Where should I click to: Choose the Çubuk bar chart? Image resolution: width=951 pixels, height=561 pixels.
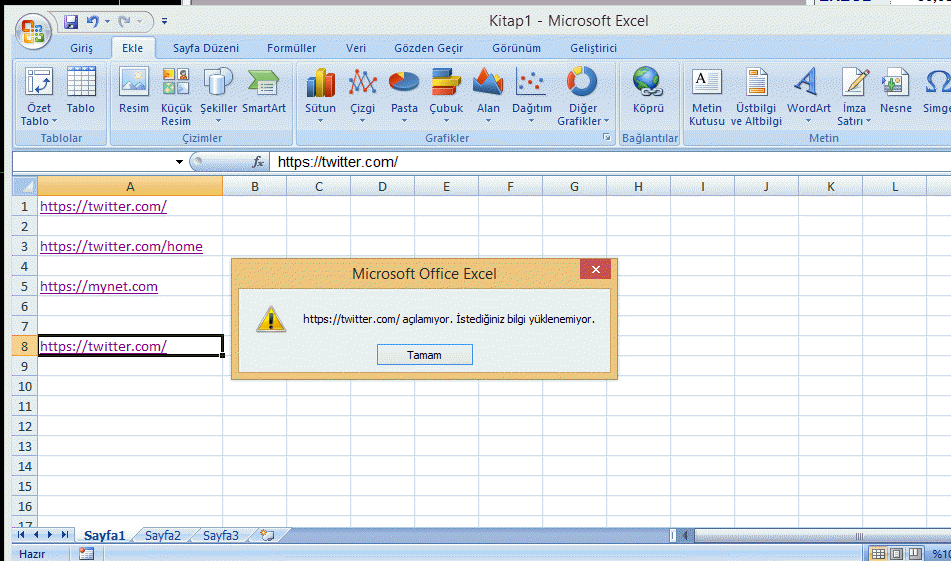coord(446,96)
